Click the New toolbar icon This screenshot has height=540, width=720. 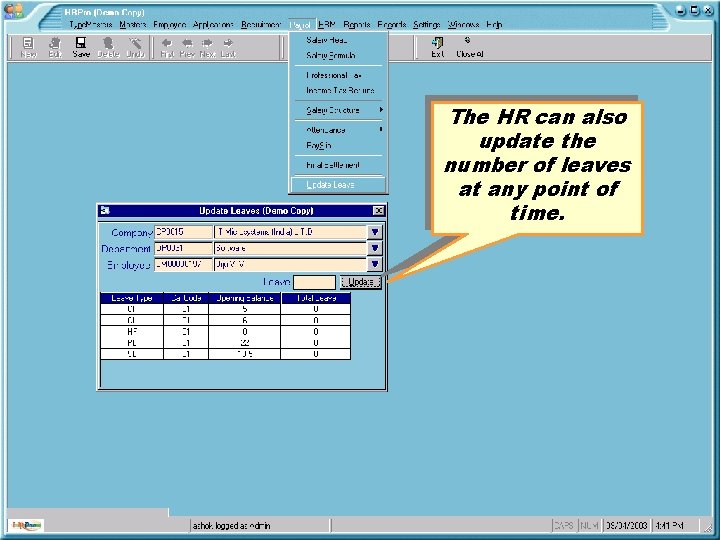28,43
